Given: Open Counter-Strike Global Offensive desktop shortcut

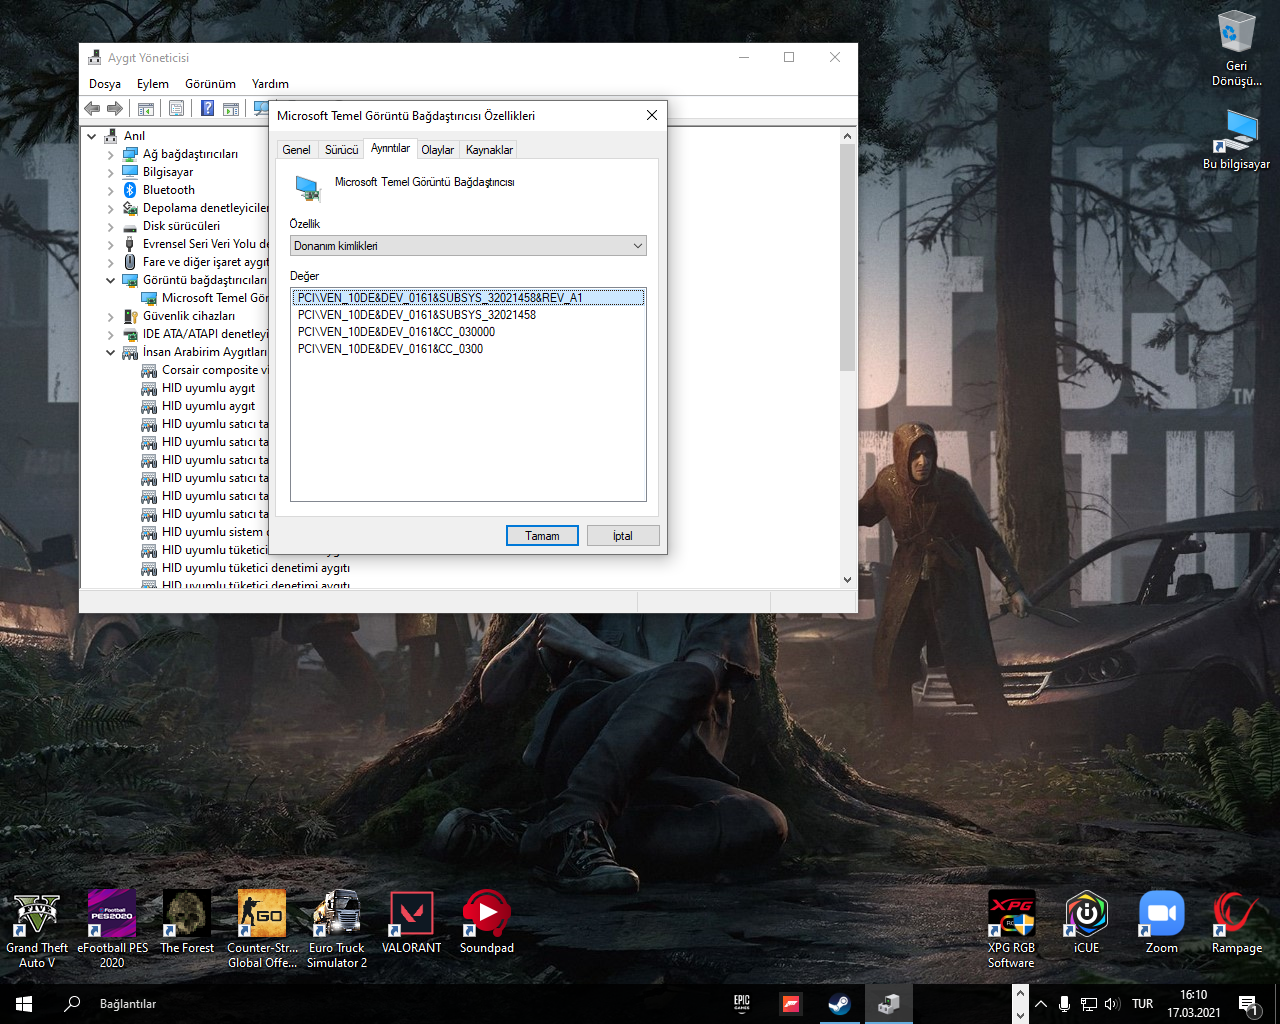Looking at the screenshot, I should click(262, 929).
